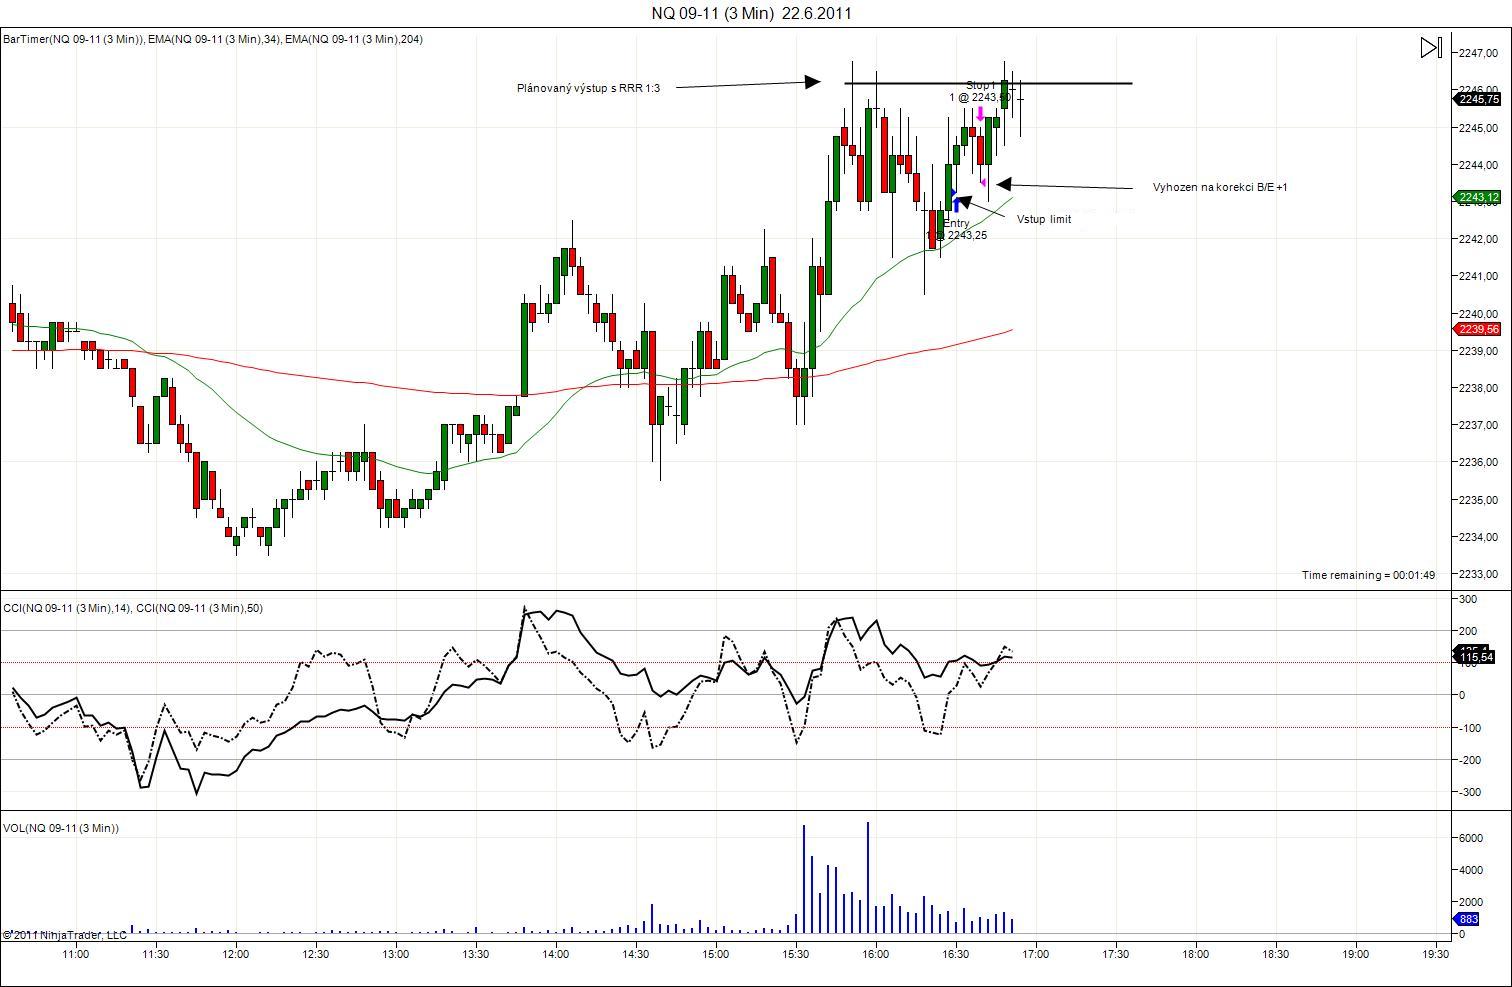Click the scroll-to-last-bar arrow icon

coord(1431,48)
